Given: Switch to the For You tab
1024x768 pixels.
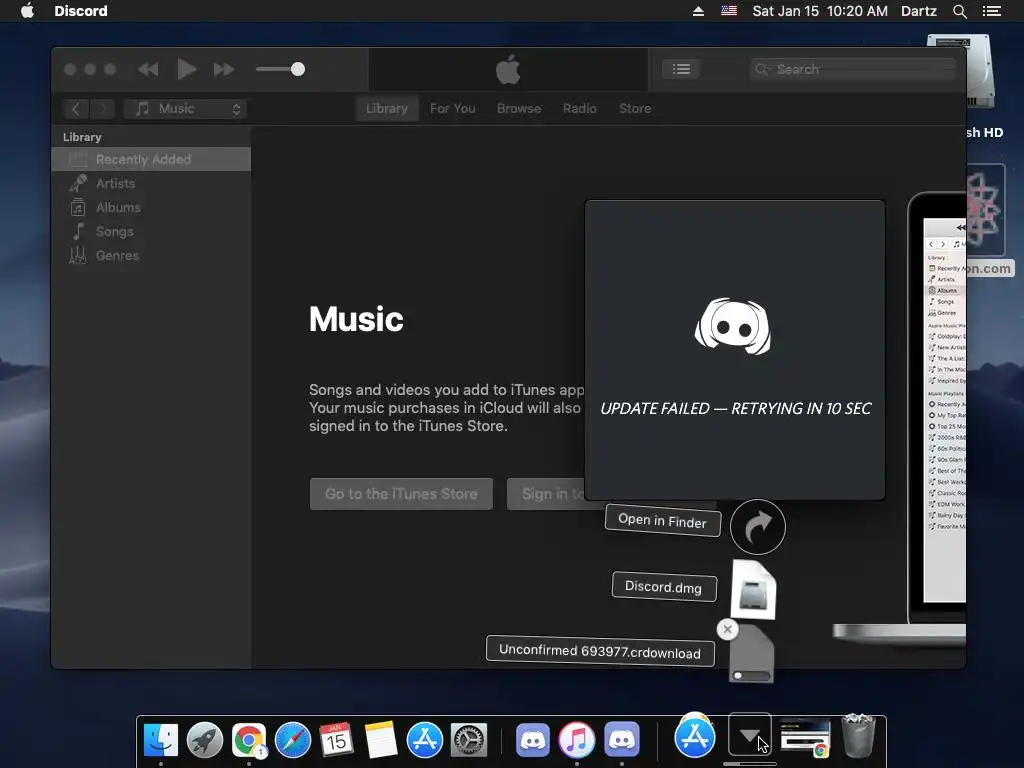Looking at the screenshot, I should [453, 109].
